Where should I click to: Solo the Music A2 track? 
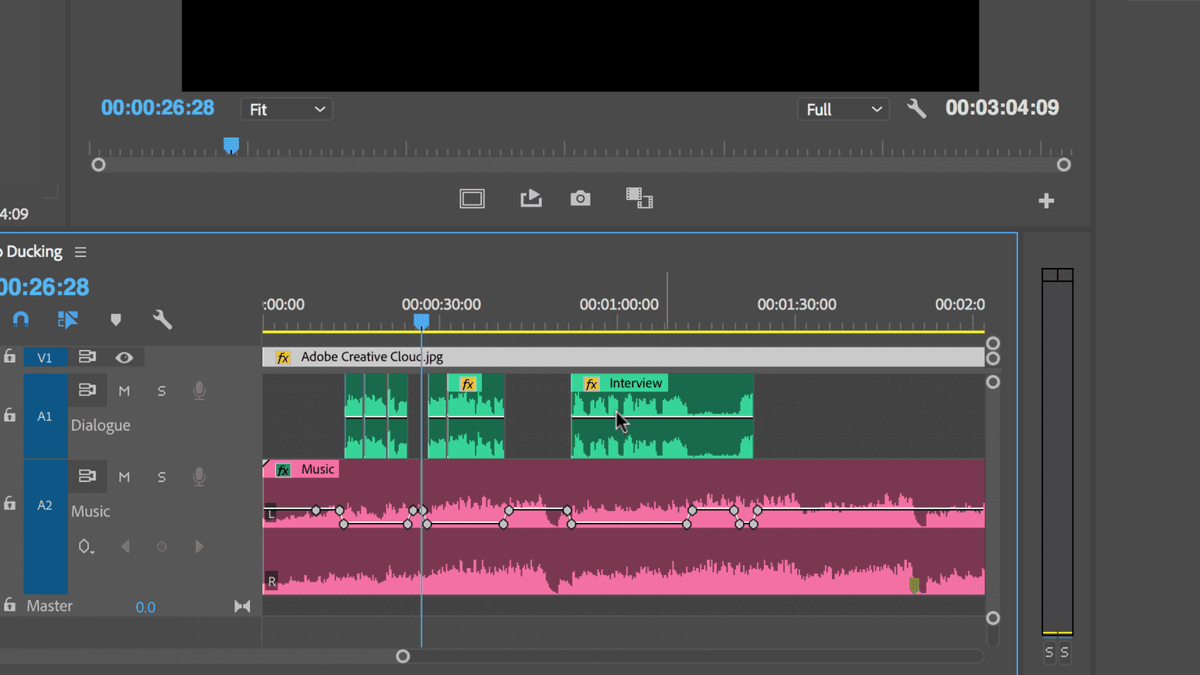click(161, 477)
